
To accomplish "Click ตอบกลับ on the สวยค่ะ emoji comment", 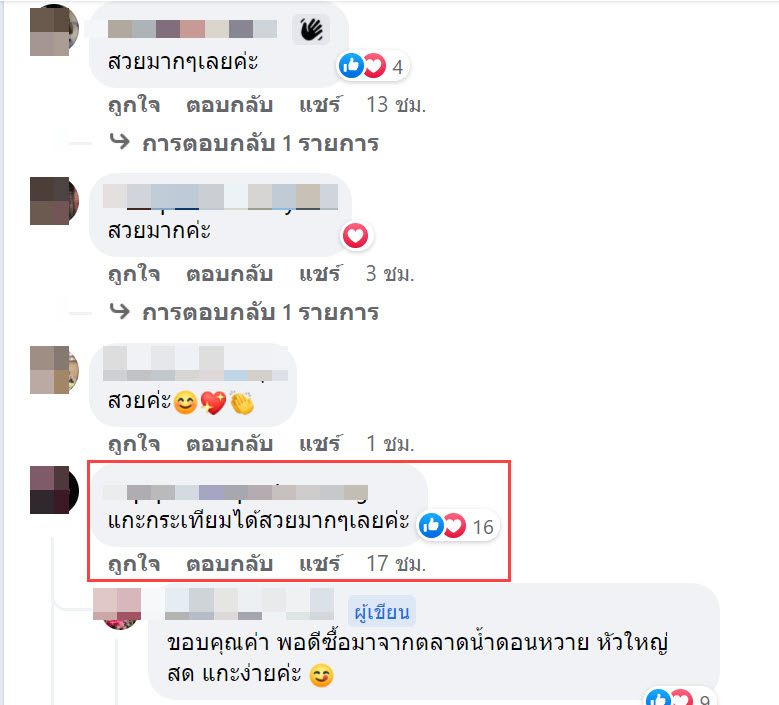I will click(x=230, y=444).
